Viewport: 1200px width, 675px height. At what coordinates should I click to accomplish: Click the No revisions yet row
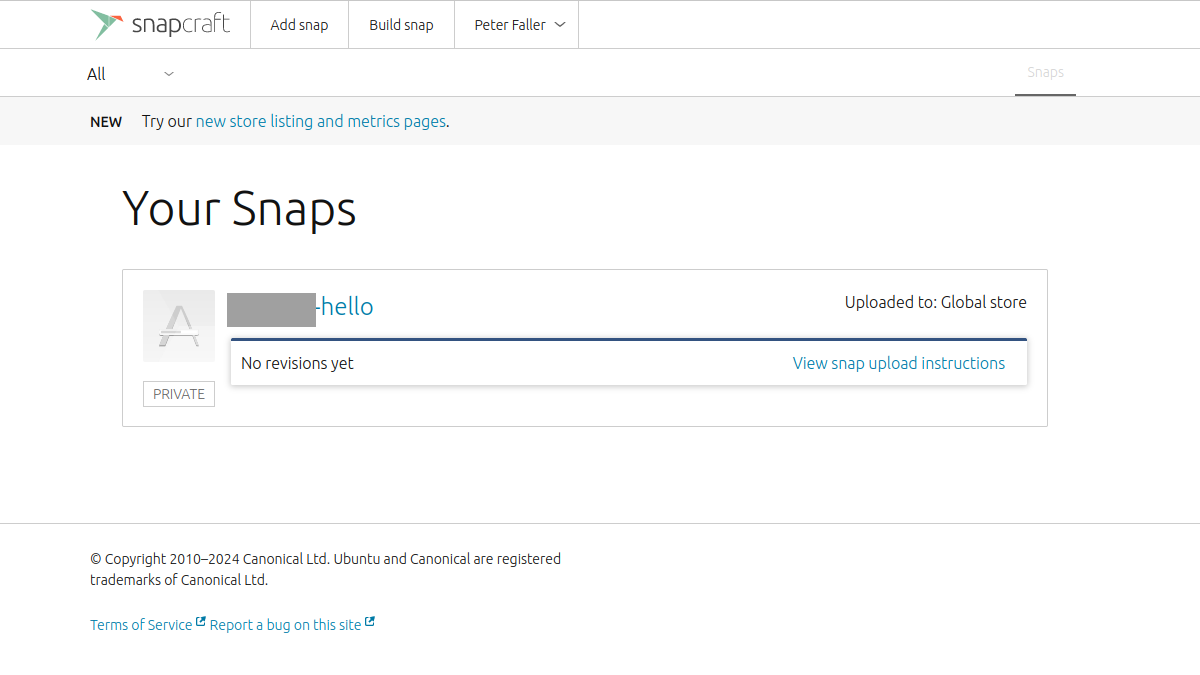629,362
